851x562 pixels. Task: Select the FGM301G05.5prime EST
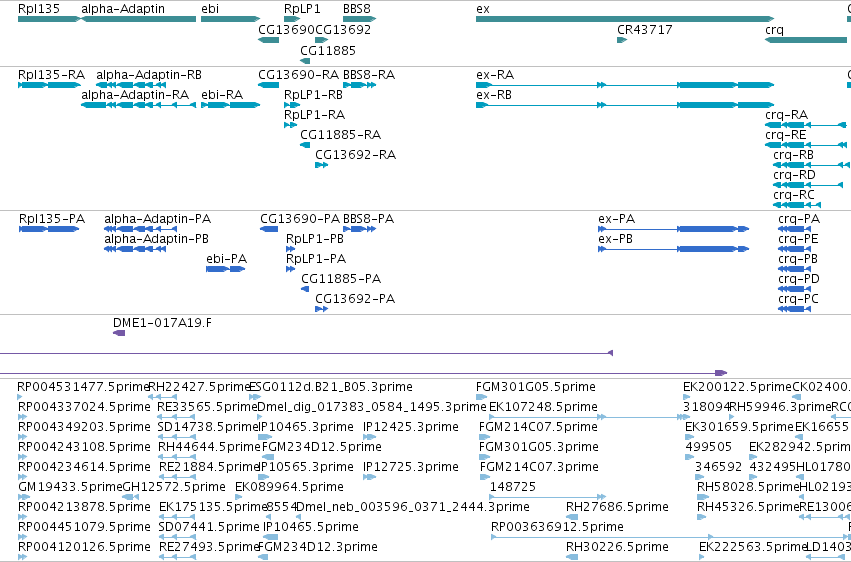point(482,398)
